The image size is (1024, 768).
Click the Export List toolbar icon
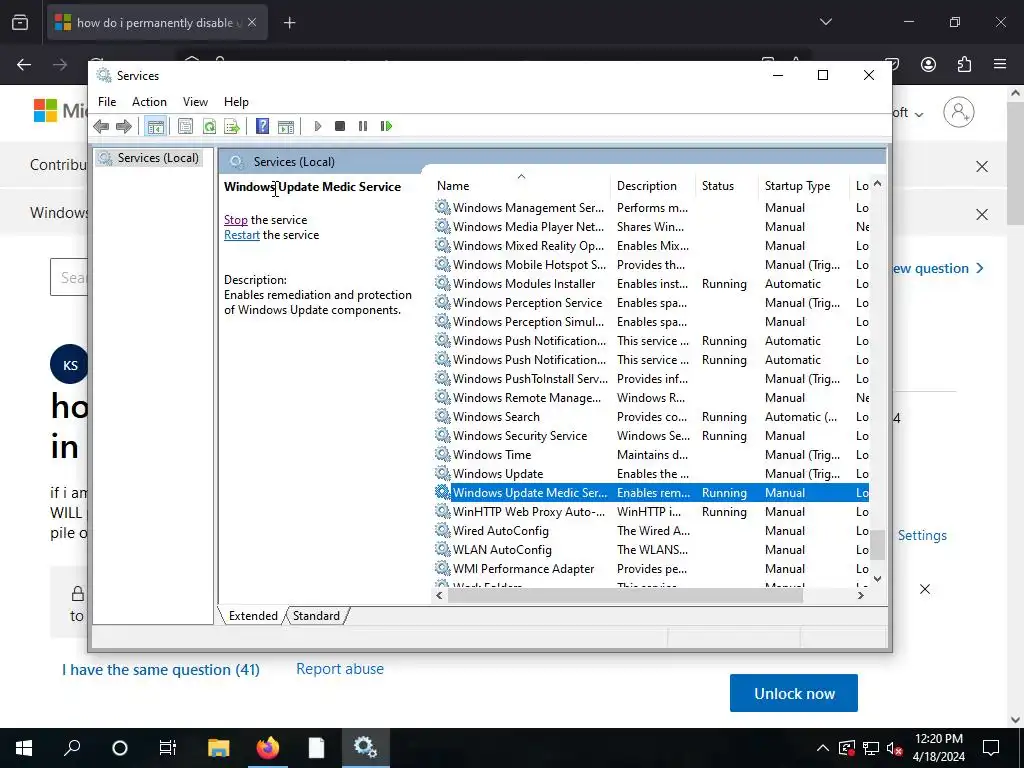pos(232,126)
